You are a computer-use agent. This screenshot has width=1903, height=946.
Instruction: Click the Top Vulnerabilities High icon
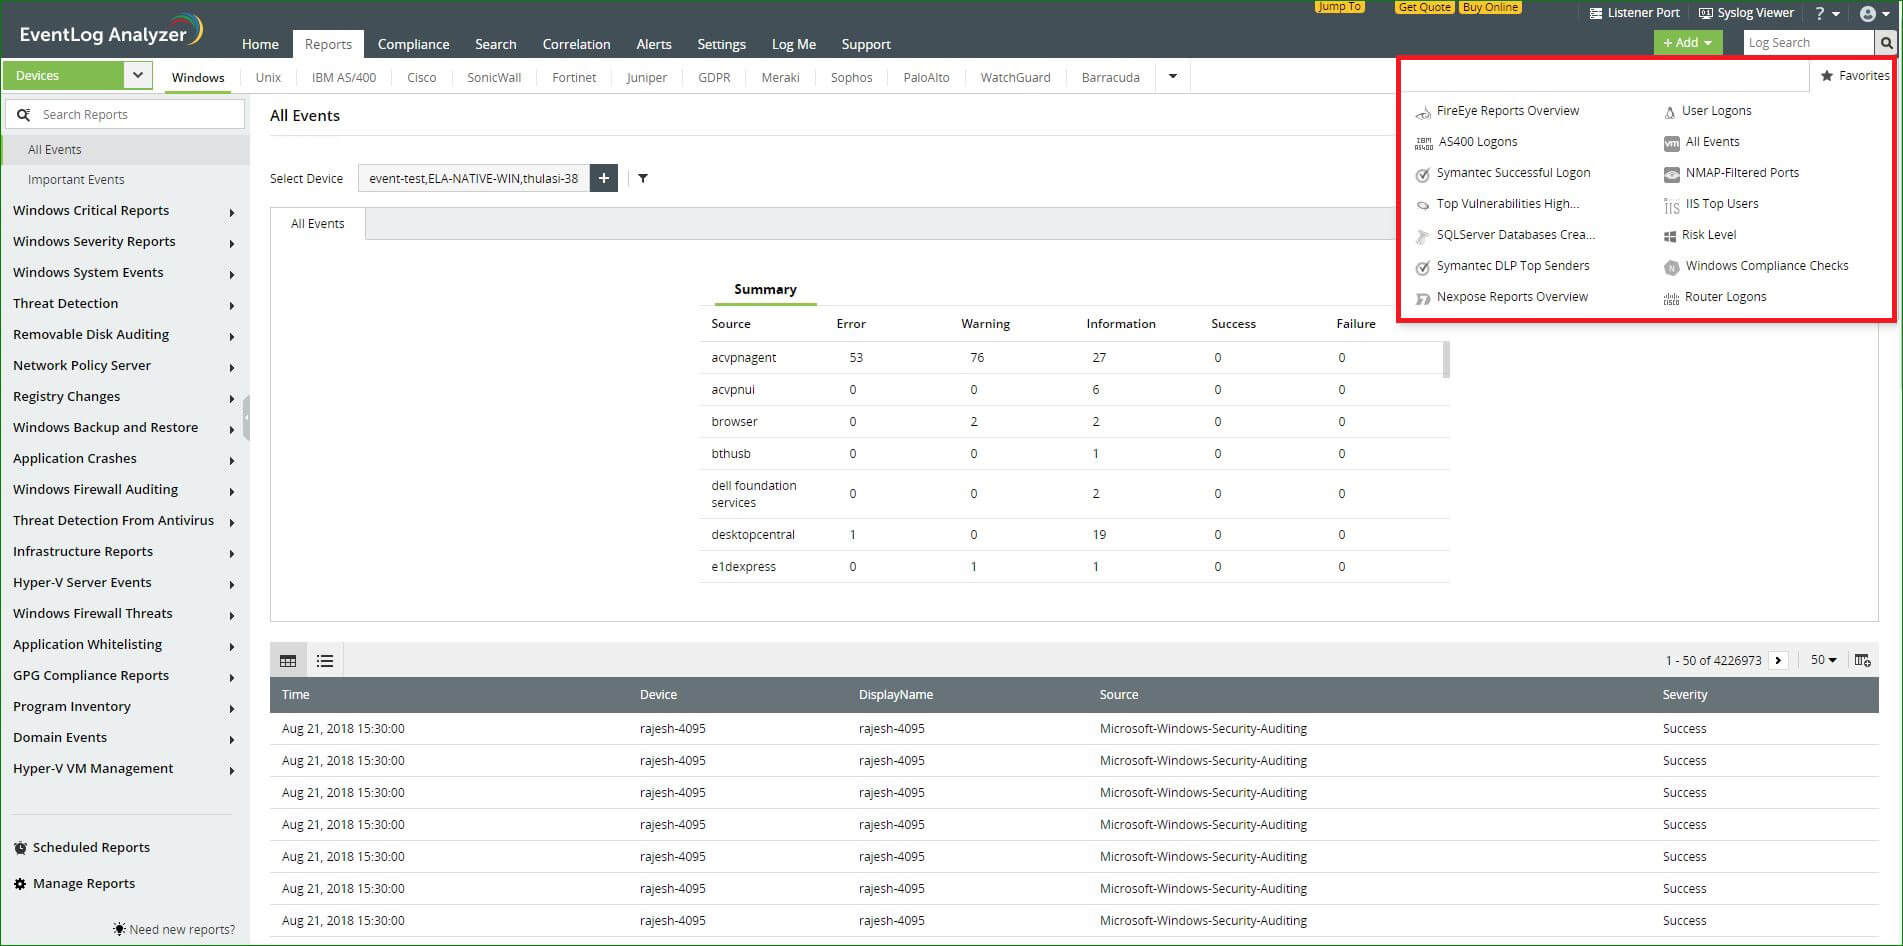coord(1423,205)
